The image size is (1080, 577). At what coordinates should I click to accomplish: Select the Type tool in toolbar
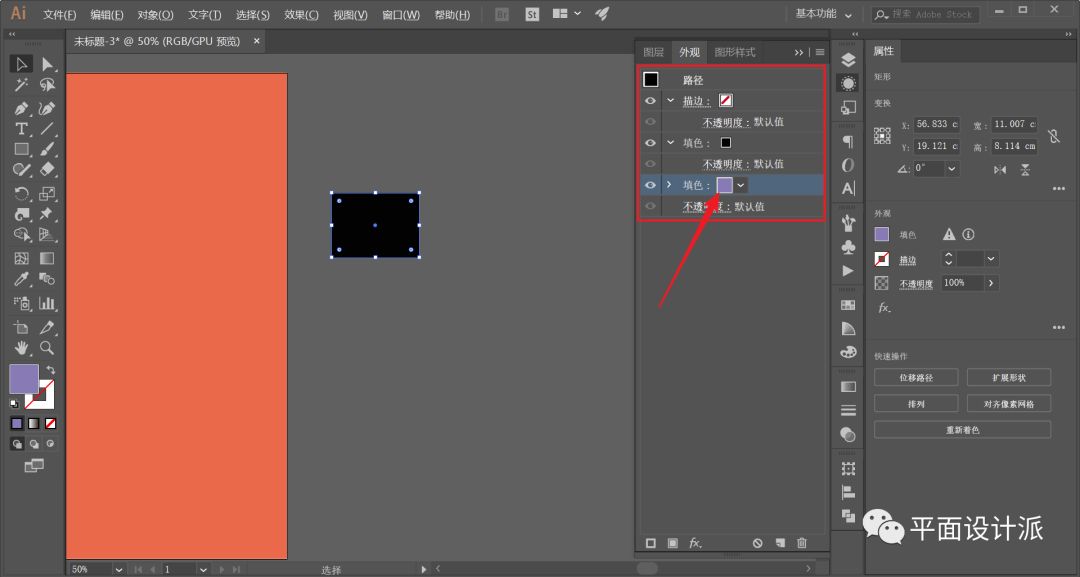click(x=21, y=129)
